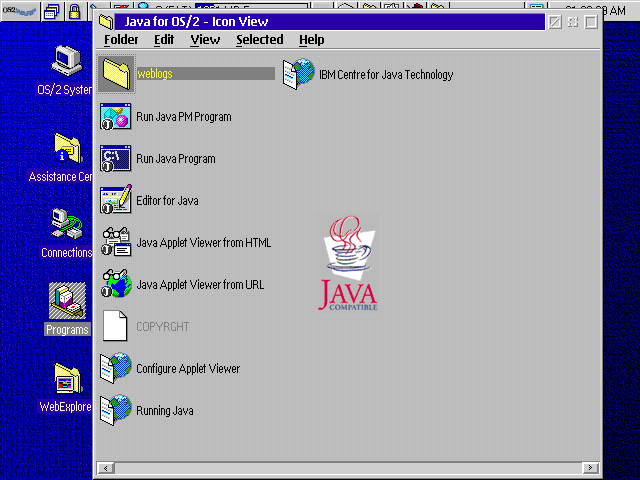Image resolution: width=640 pixels, height=480 pixels.
Task: Select the weblogs folder icon
Action: pos(116,74)
